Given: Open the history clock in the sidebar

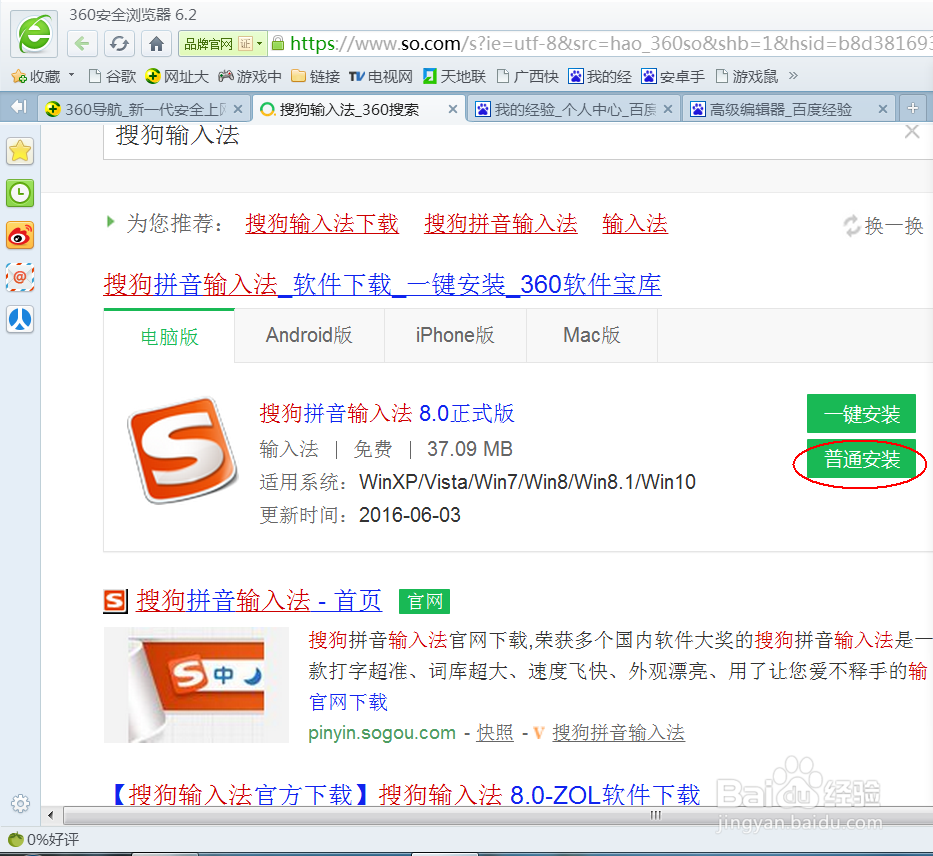Looking at the screenshot, I should coord(20,193).
